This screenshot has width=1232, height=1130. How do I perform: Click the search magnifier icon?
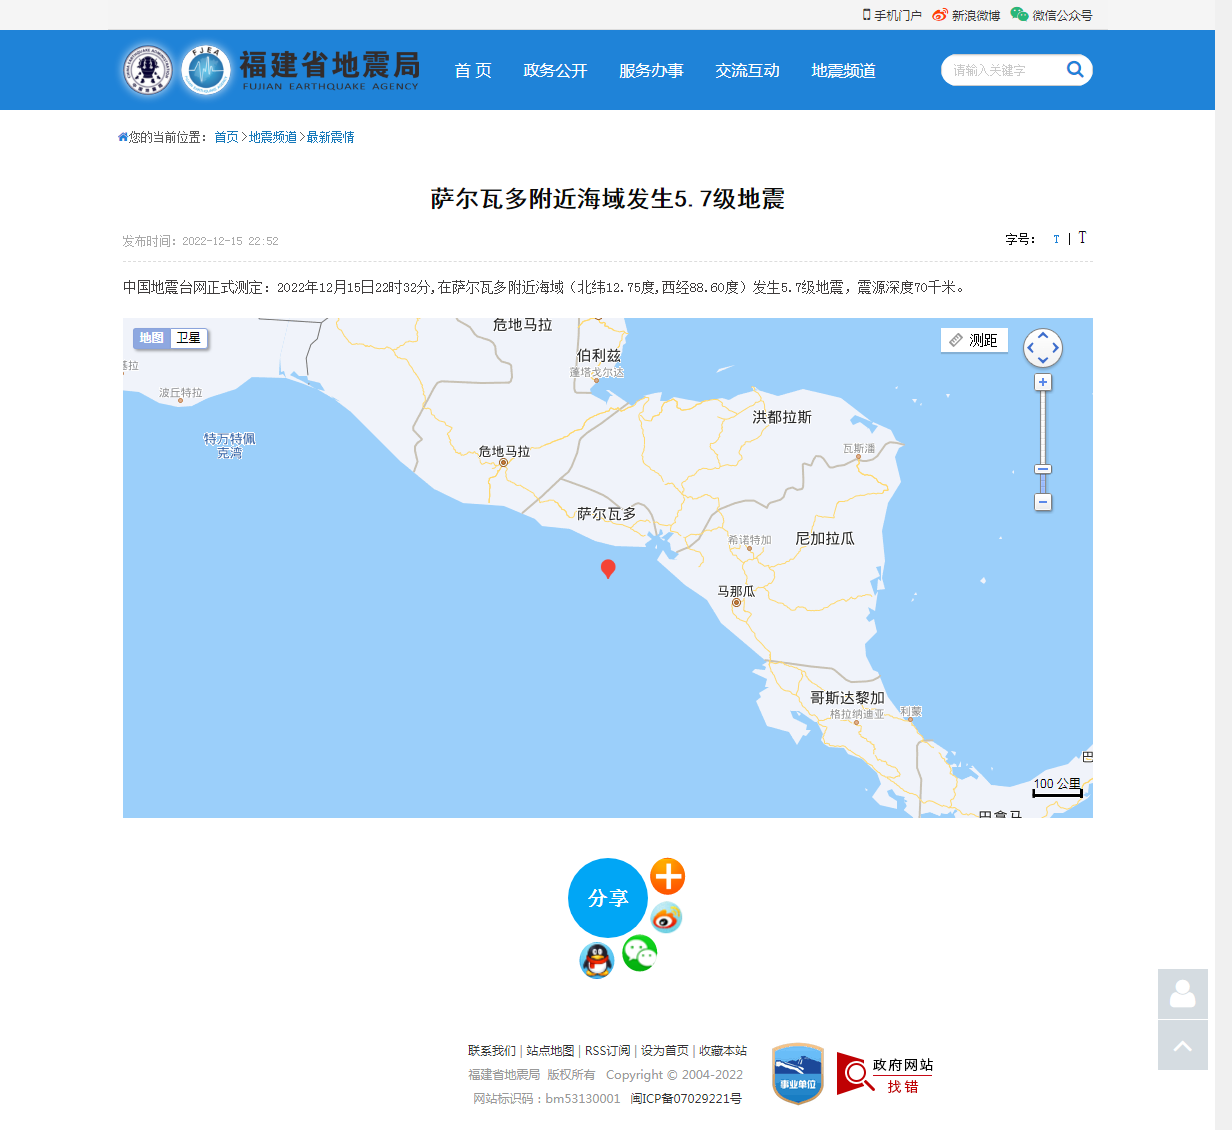(1075, 69)
